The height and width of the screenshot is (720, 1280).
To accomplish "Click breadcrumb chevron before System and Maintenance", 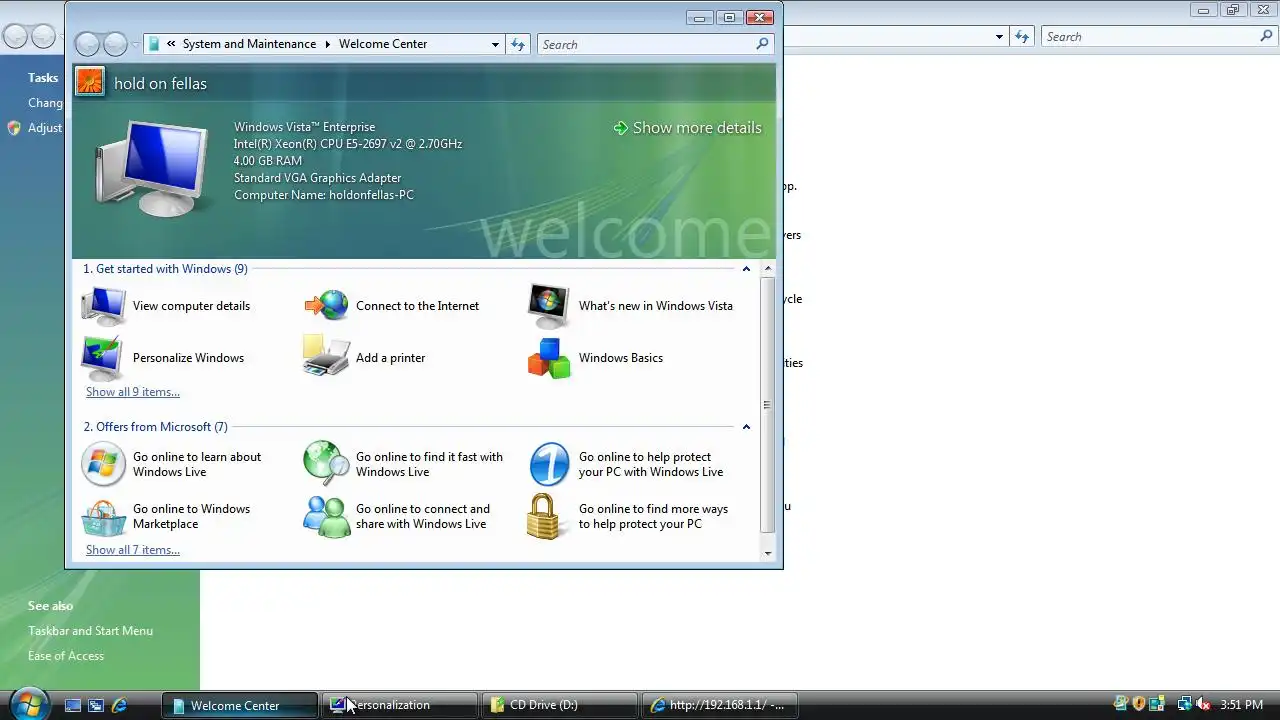I will (x=172, y=44).
